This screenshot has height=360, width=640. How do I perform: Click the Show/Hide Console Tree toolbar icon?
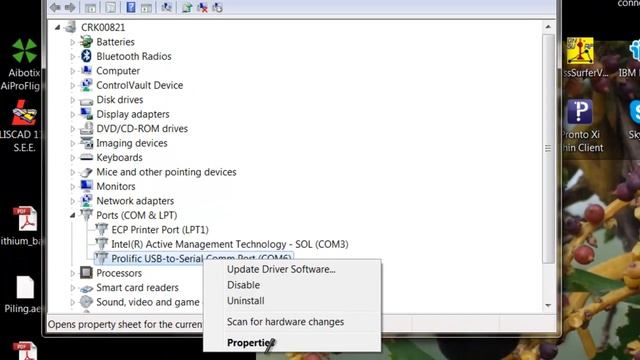[x=91, y=7]
